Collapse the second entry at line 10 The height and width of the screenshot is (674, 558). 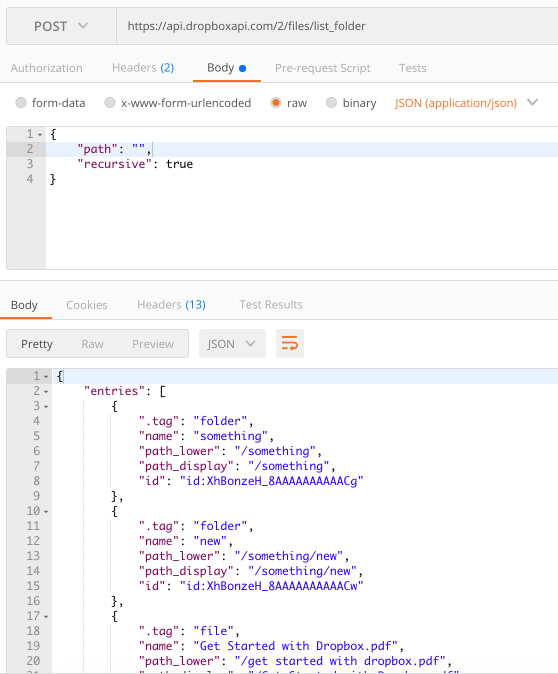[46, 512]
